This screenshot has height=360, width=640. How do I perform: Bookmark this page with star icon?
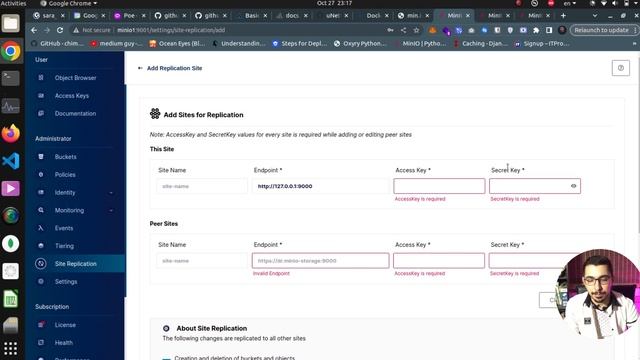416,30
